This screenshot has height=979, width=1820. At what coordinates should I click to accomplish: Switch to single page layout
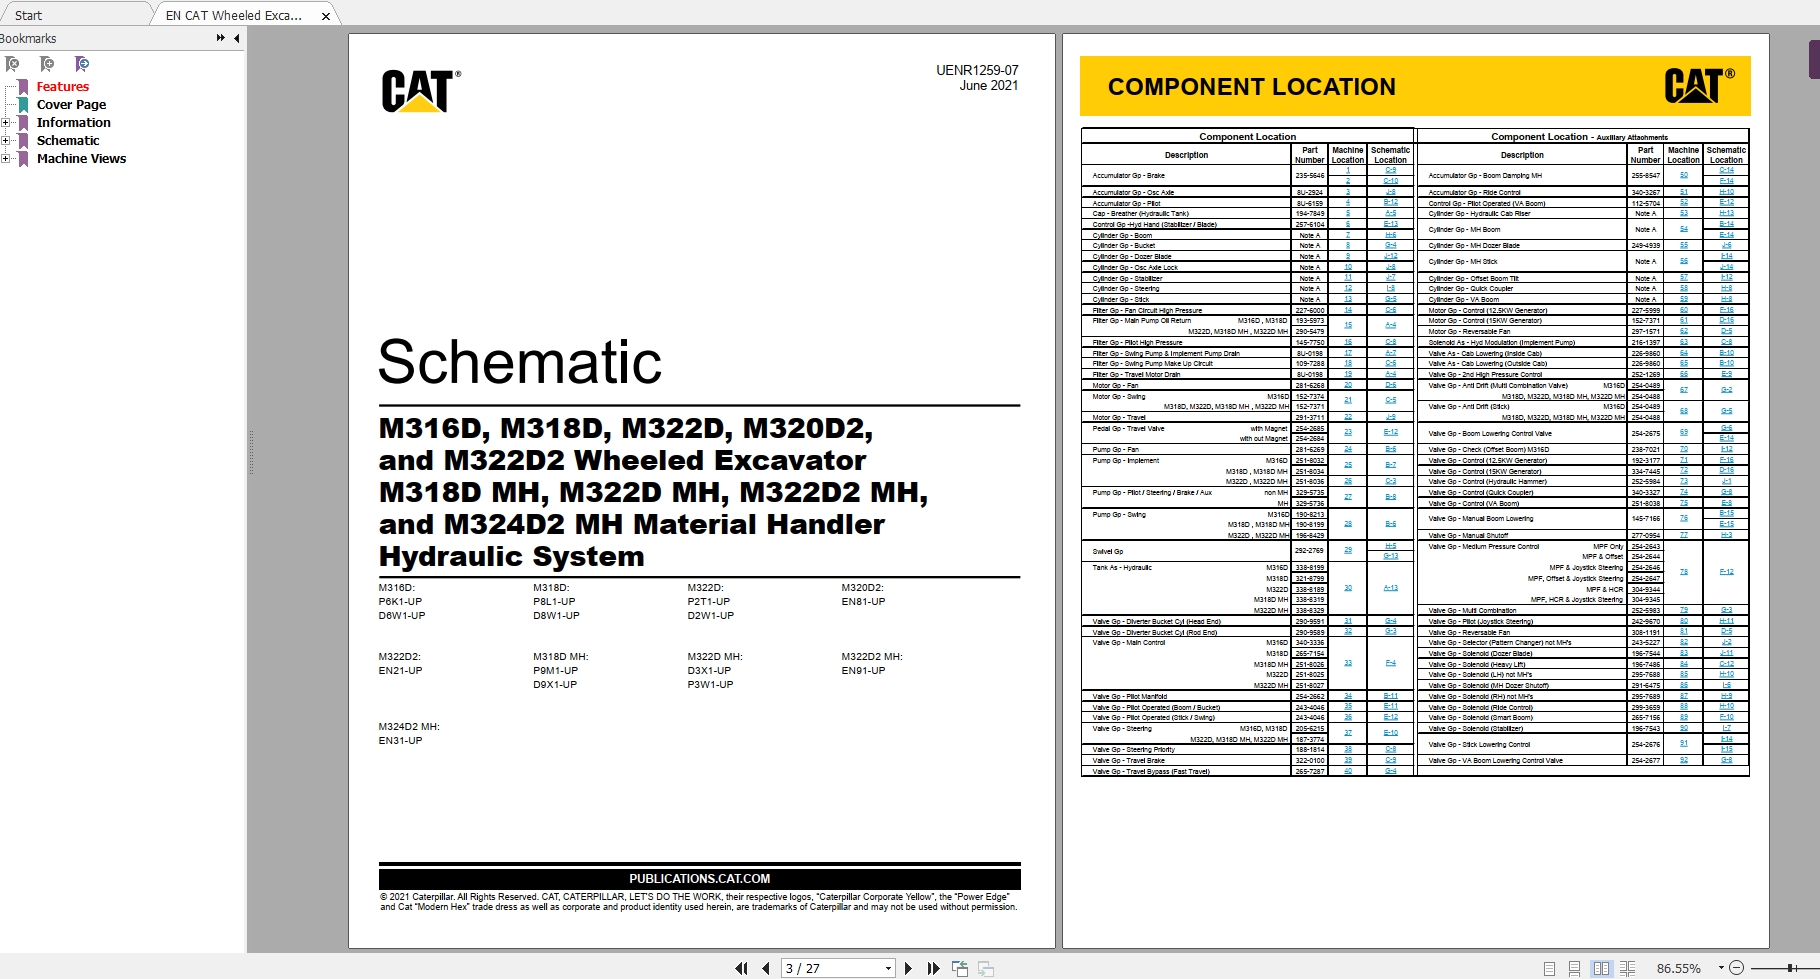point(1549,968)
